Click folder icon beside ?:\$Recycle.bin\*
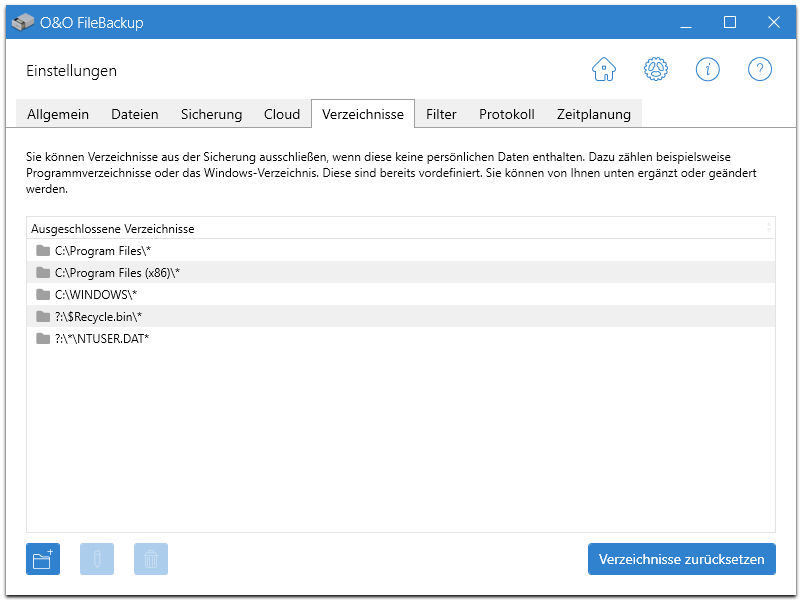Image resolution: width=804 pixels, height=604 pixels. coord(43,317)
